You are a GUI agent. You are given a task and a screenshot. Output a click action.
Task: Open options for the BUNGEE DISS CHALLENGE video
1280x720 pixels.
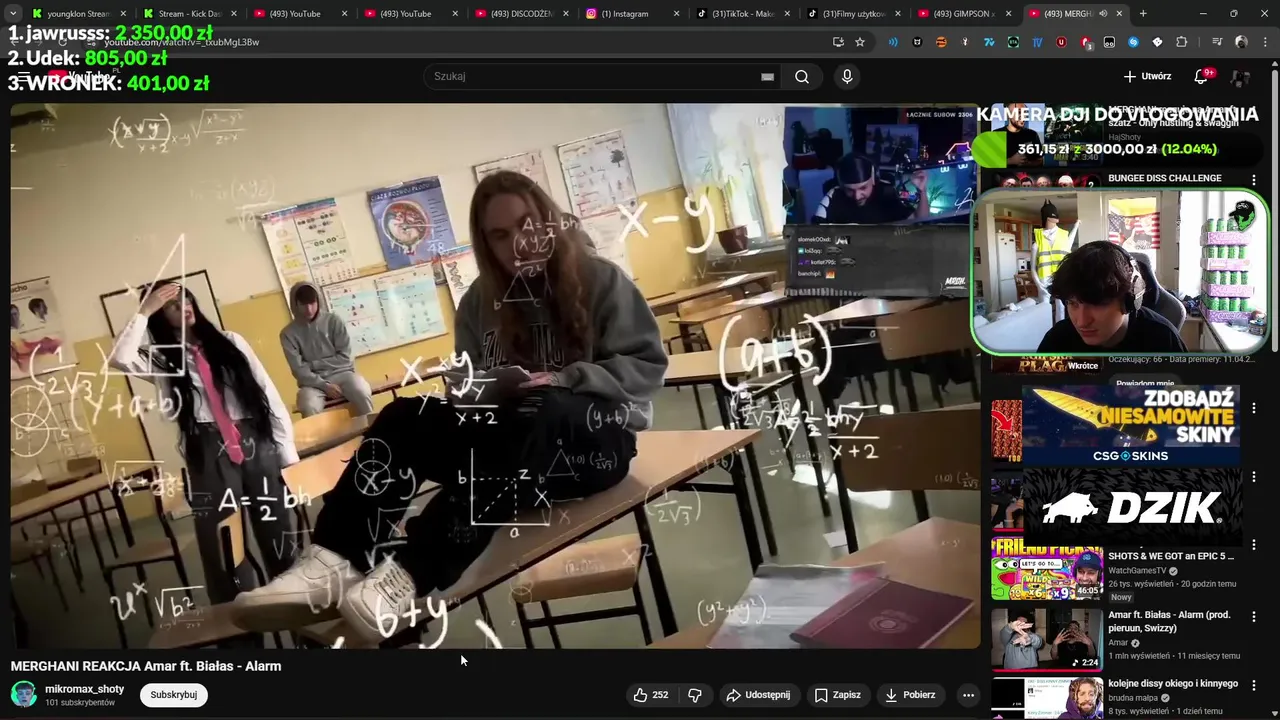click(x=1254, y=180)
